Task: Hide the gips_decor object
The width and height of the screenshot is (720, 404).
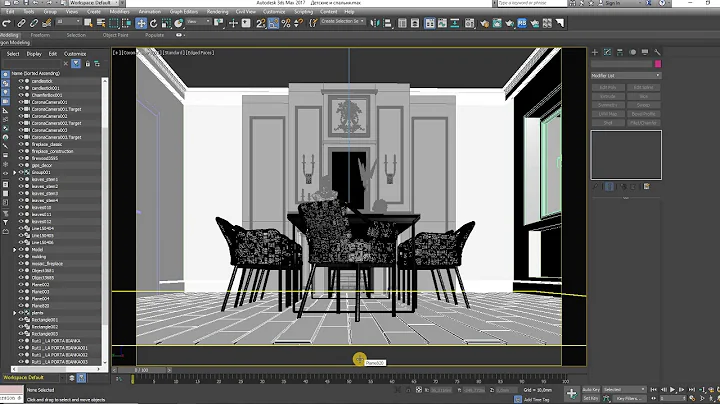Action: 21,165
